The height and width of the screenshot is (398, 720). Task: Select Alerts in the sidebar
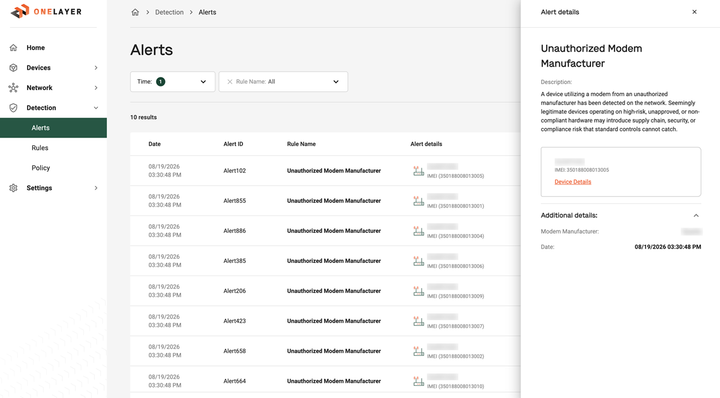[53, 128]
